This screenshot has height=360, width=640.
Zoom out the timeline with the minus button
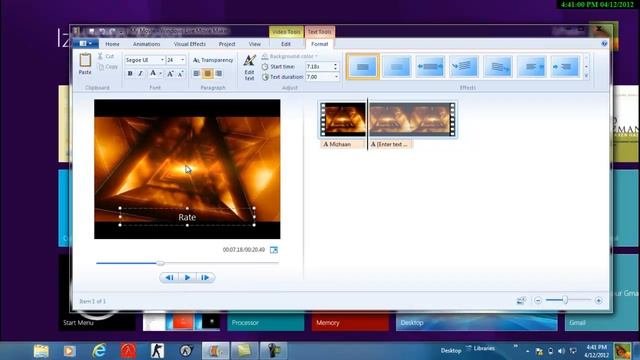click(538, 301)
